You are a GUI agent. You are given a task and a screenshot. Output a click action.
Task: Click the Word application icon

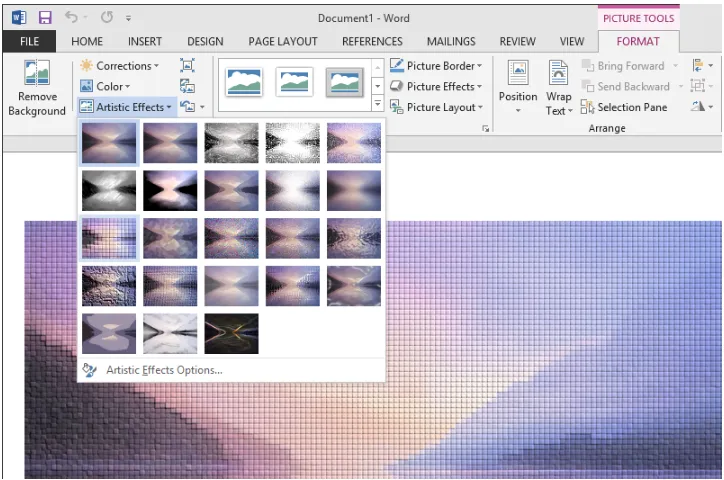point(19,18)
